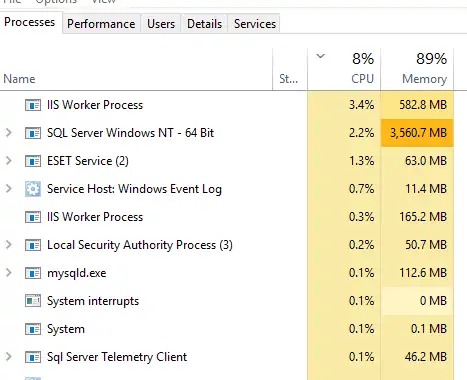Screen dimensions: 467x380
Task: Click the 1.3% CPU value for ESET Service
Action: pos(361,161)
